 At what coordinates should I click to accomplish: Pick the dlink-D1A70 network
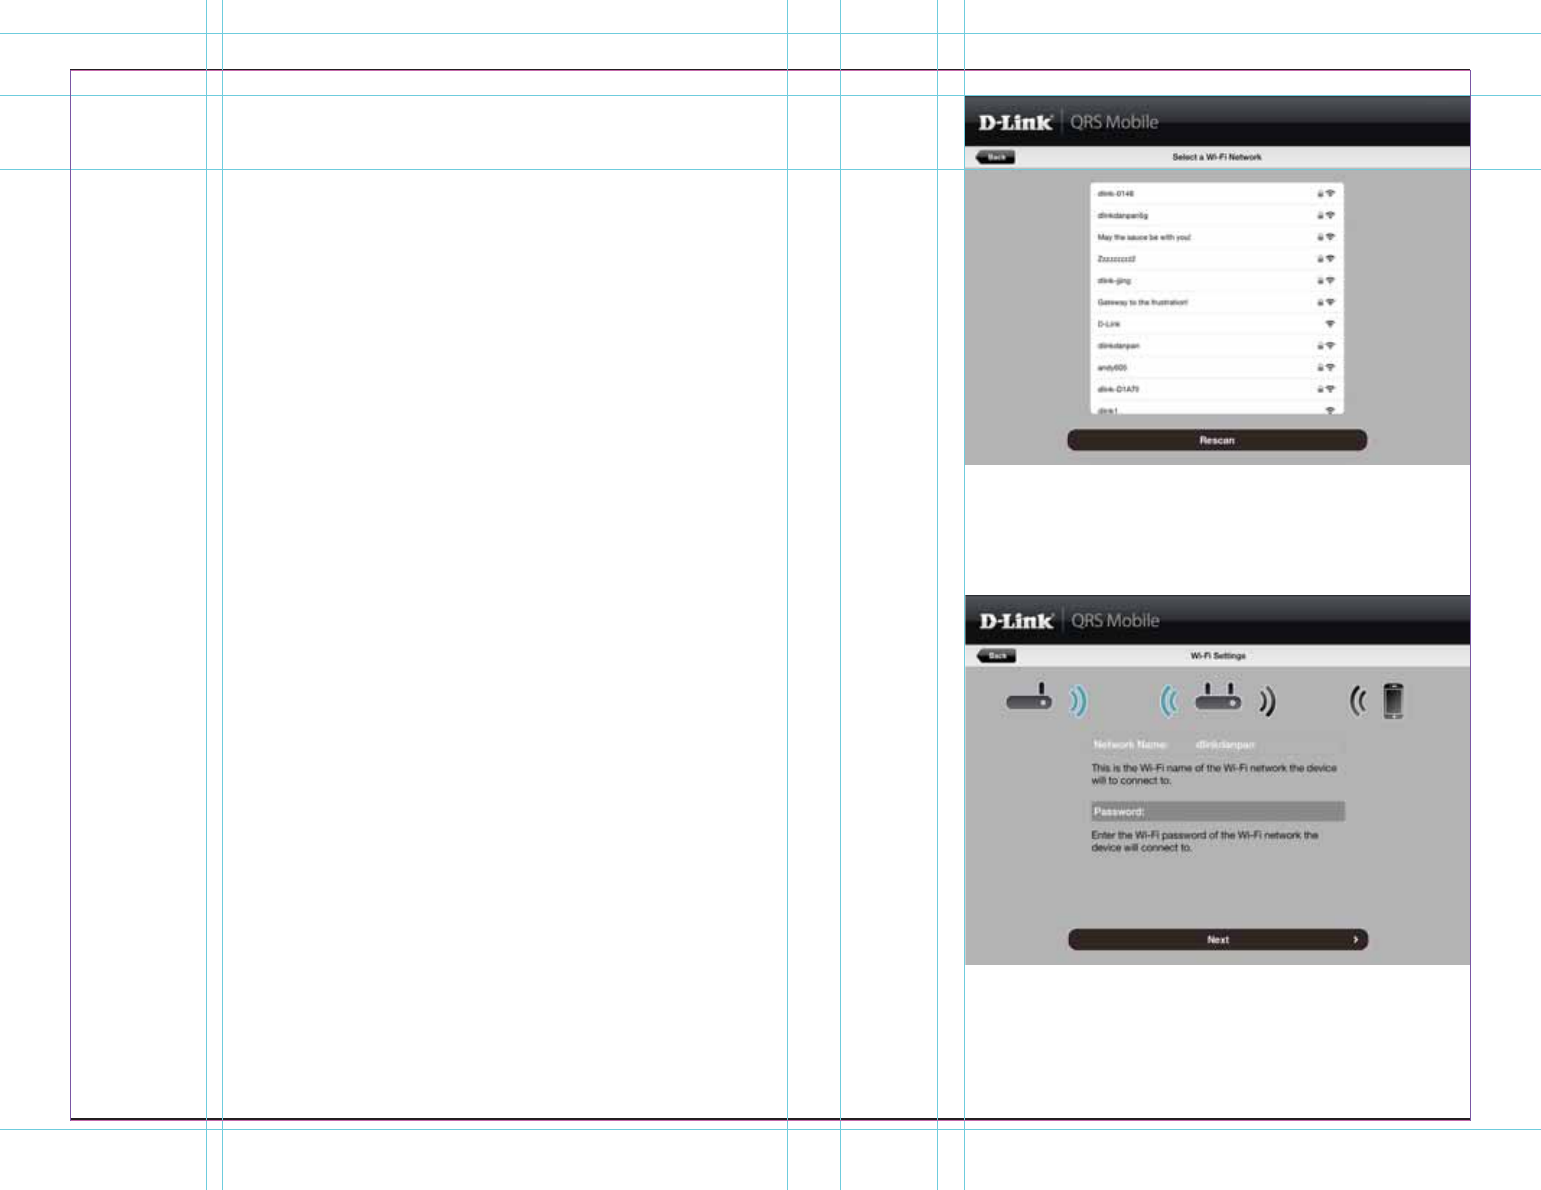pyautogui.click(x=1217, y=389)
